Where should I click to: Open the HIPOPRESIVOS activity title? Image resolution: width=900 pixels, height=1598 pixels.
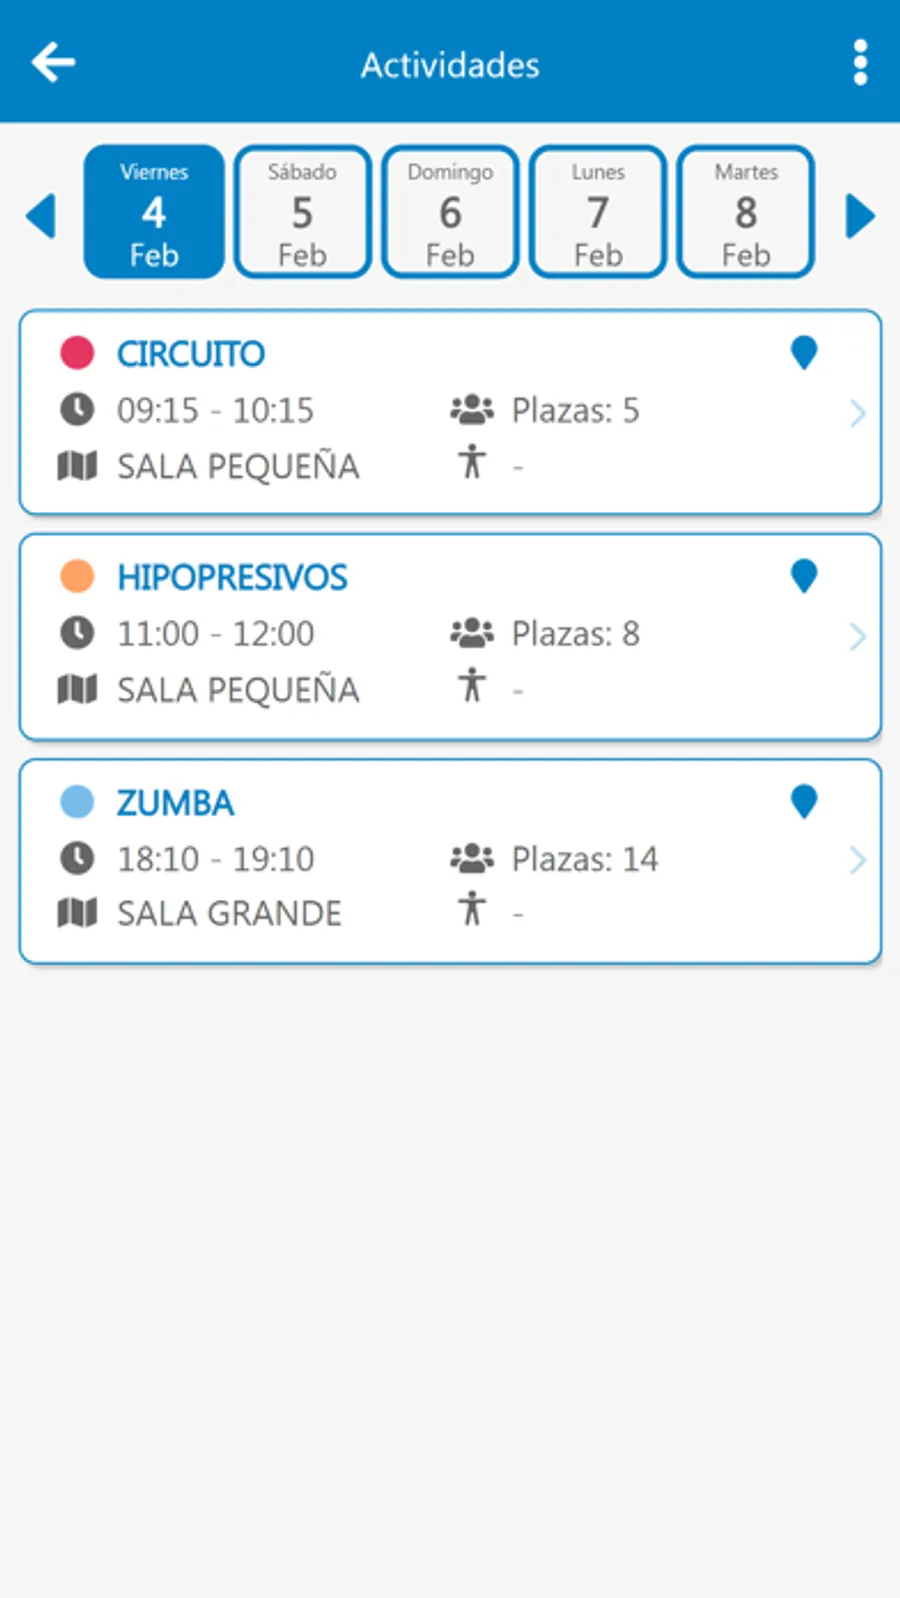[232, 577]
